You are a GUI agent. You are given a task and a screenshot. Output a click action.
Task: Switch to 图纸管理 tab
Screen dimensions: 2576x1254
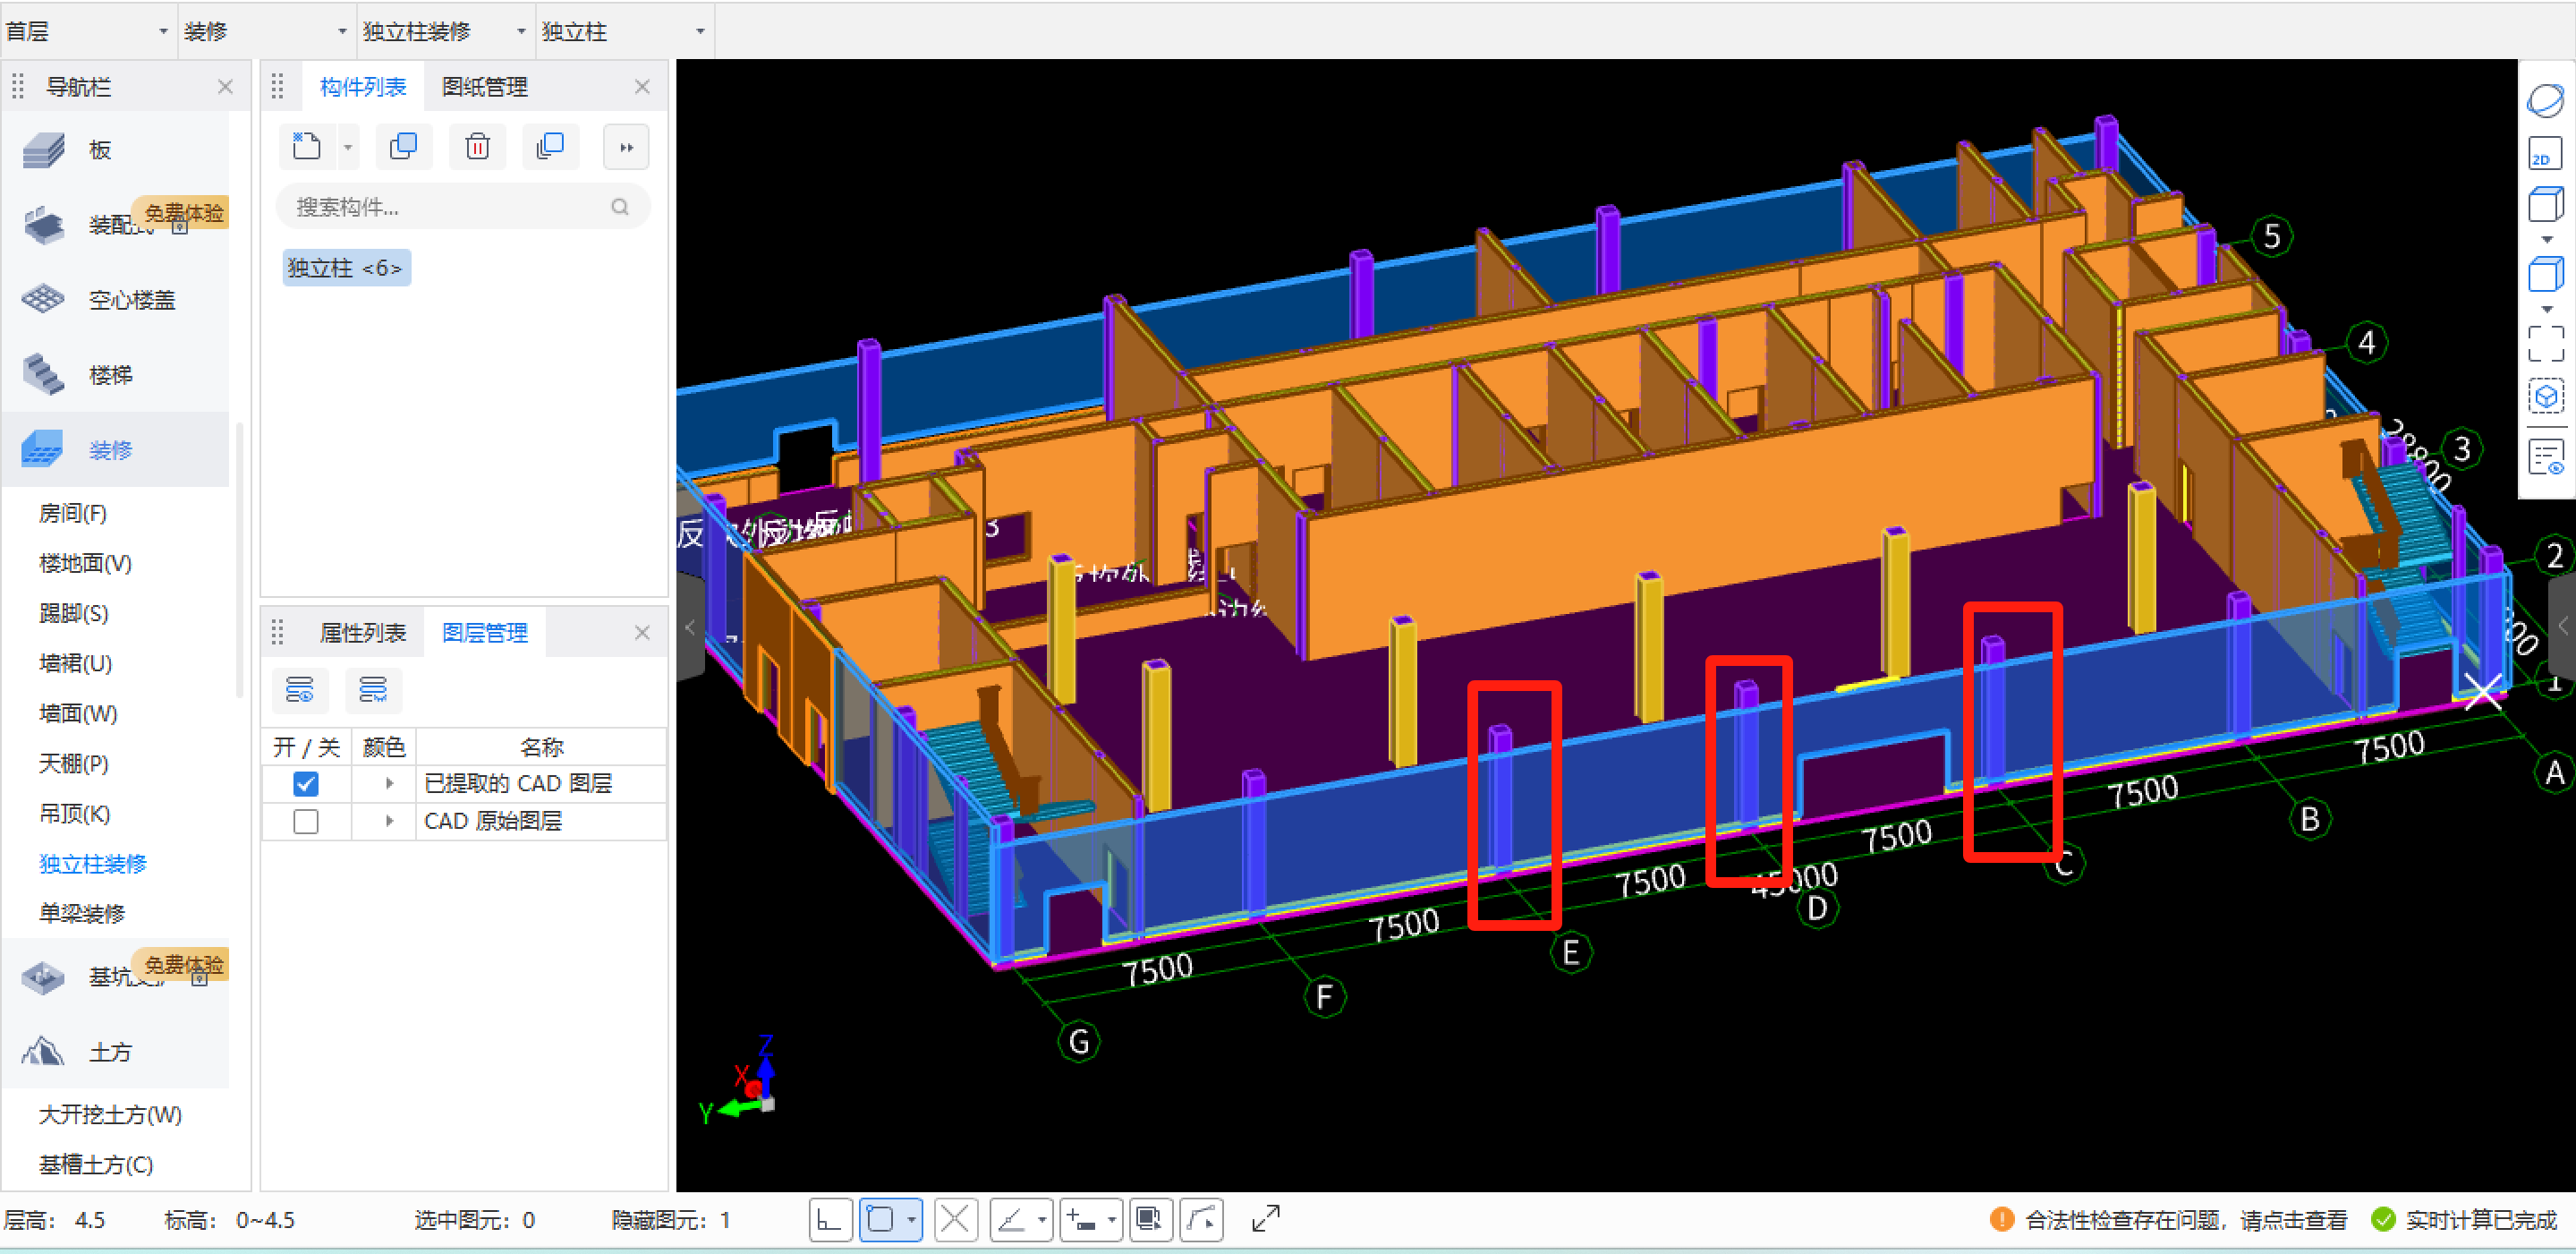pyautogui.click(x=484, y=87)
